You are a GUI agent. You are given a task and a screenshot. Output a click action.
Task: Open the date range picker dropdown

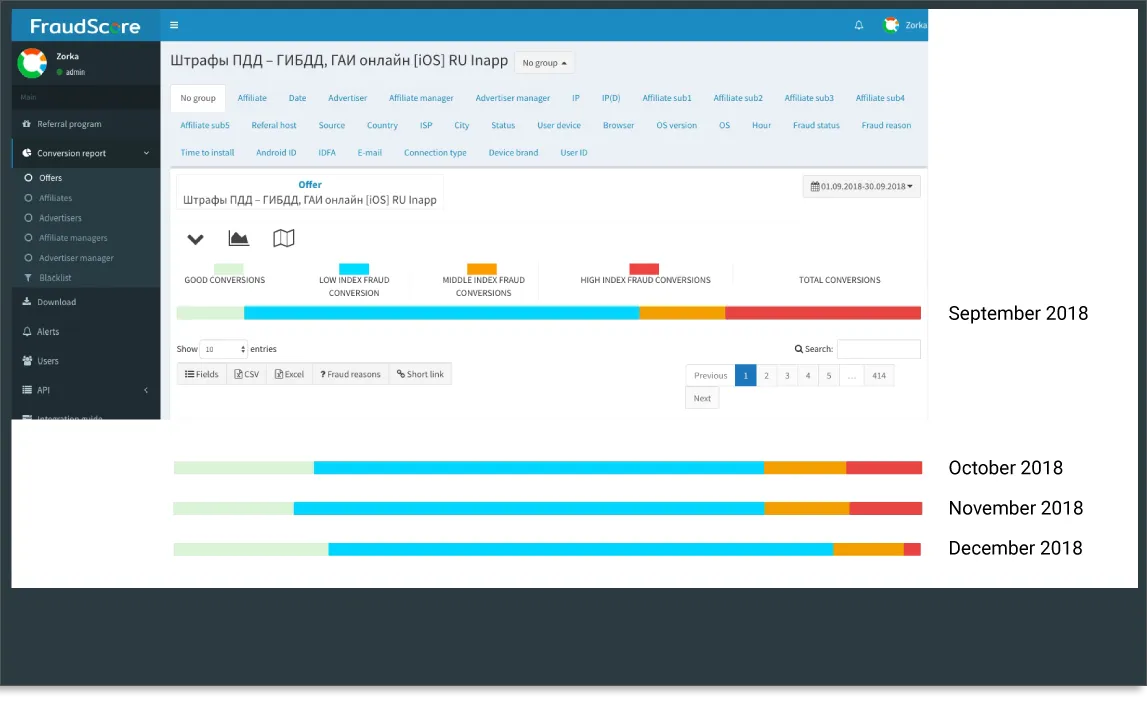(861, 186)
